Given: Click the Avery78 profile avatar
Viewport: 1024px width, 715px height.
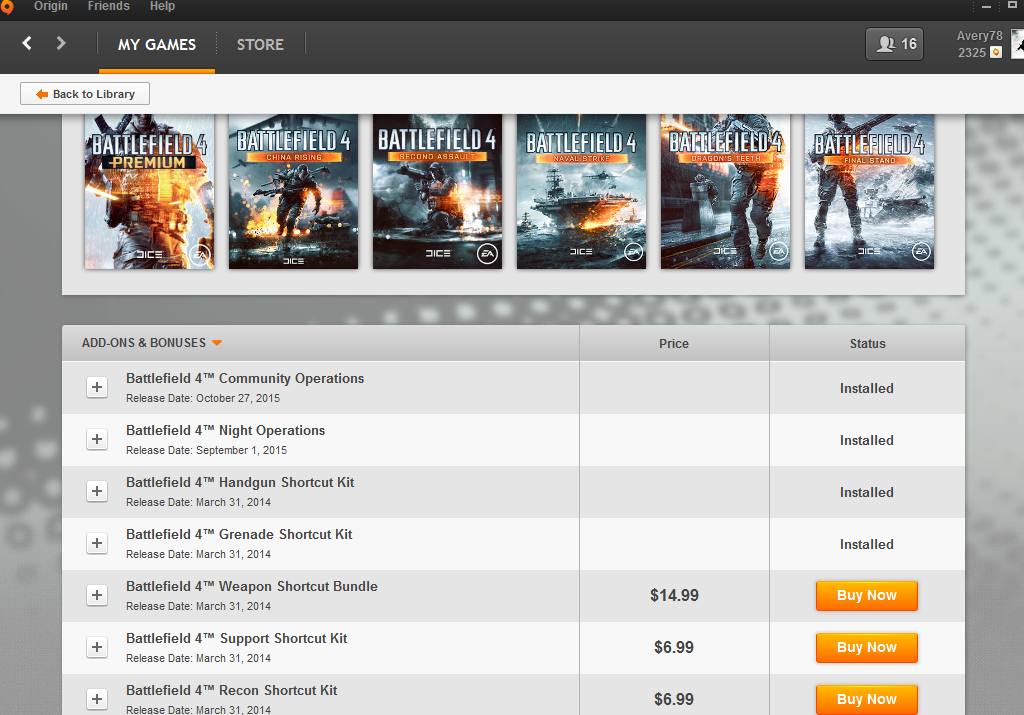Looking at the screenshot, I should click(x=1017, y=44).
